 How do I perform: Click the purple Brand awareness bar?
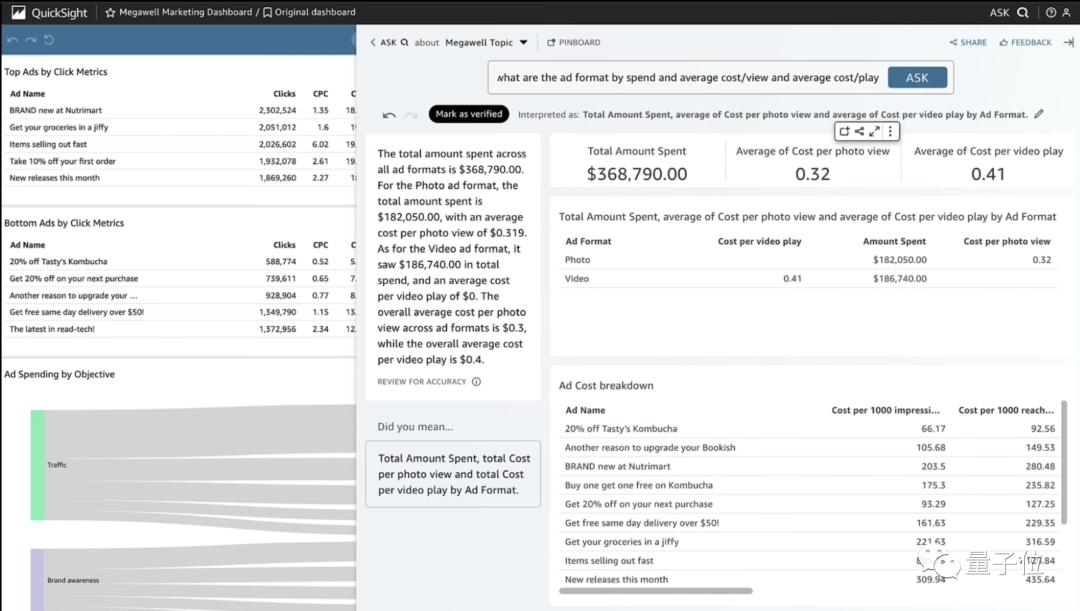point(37,580)
